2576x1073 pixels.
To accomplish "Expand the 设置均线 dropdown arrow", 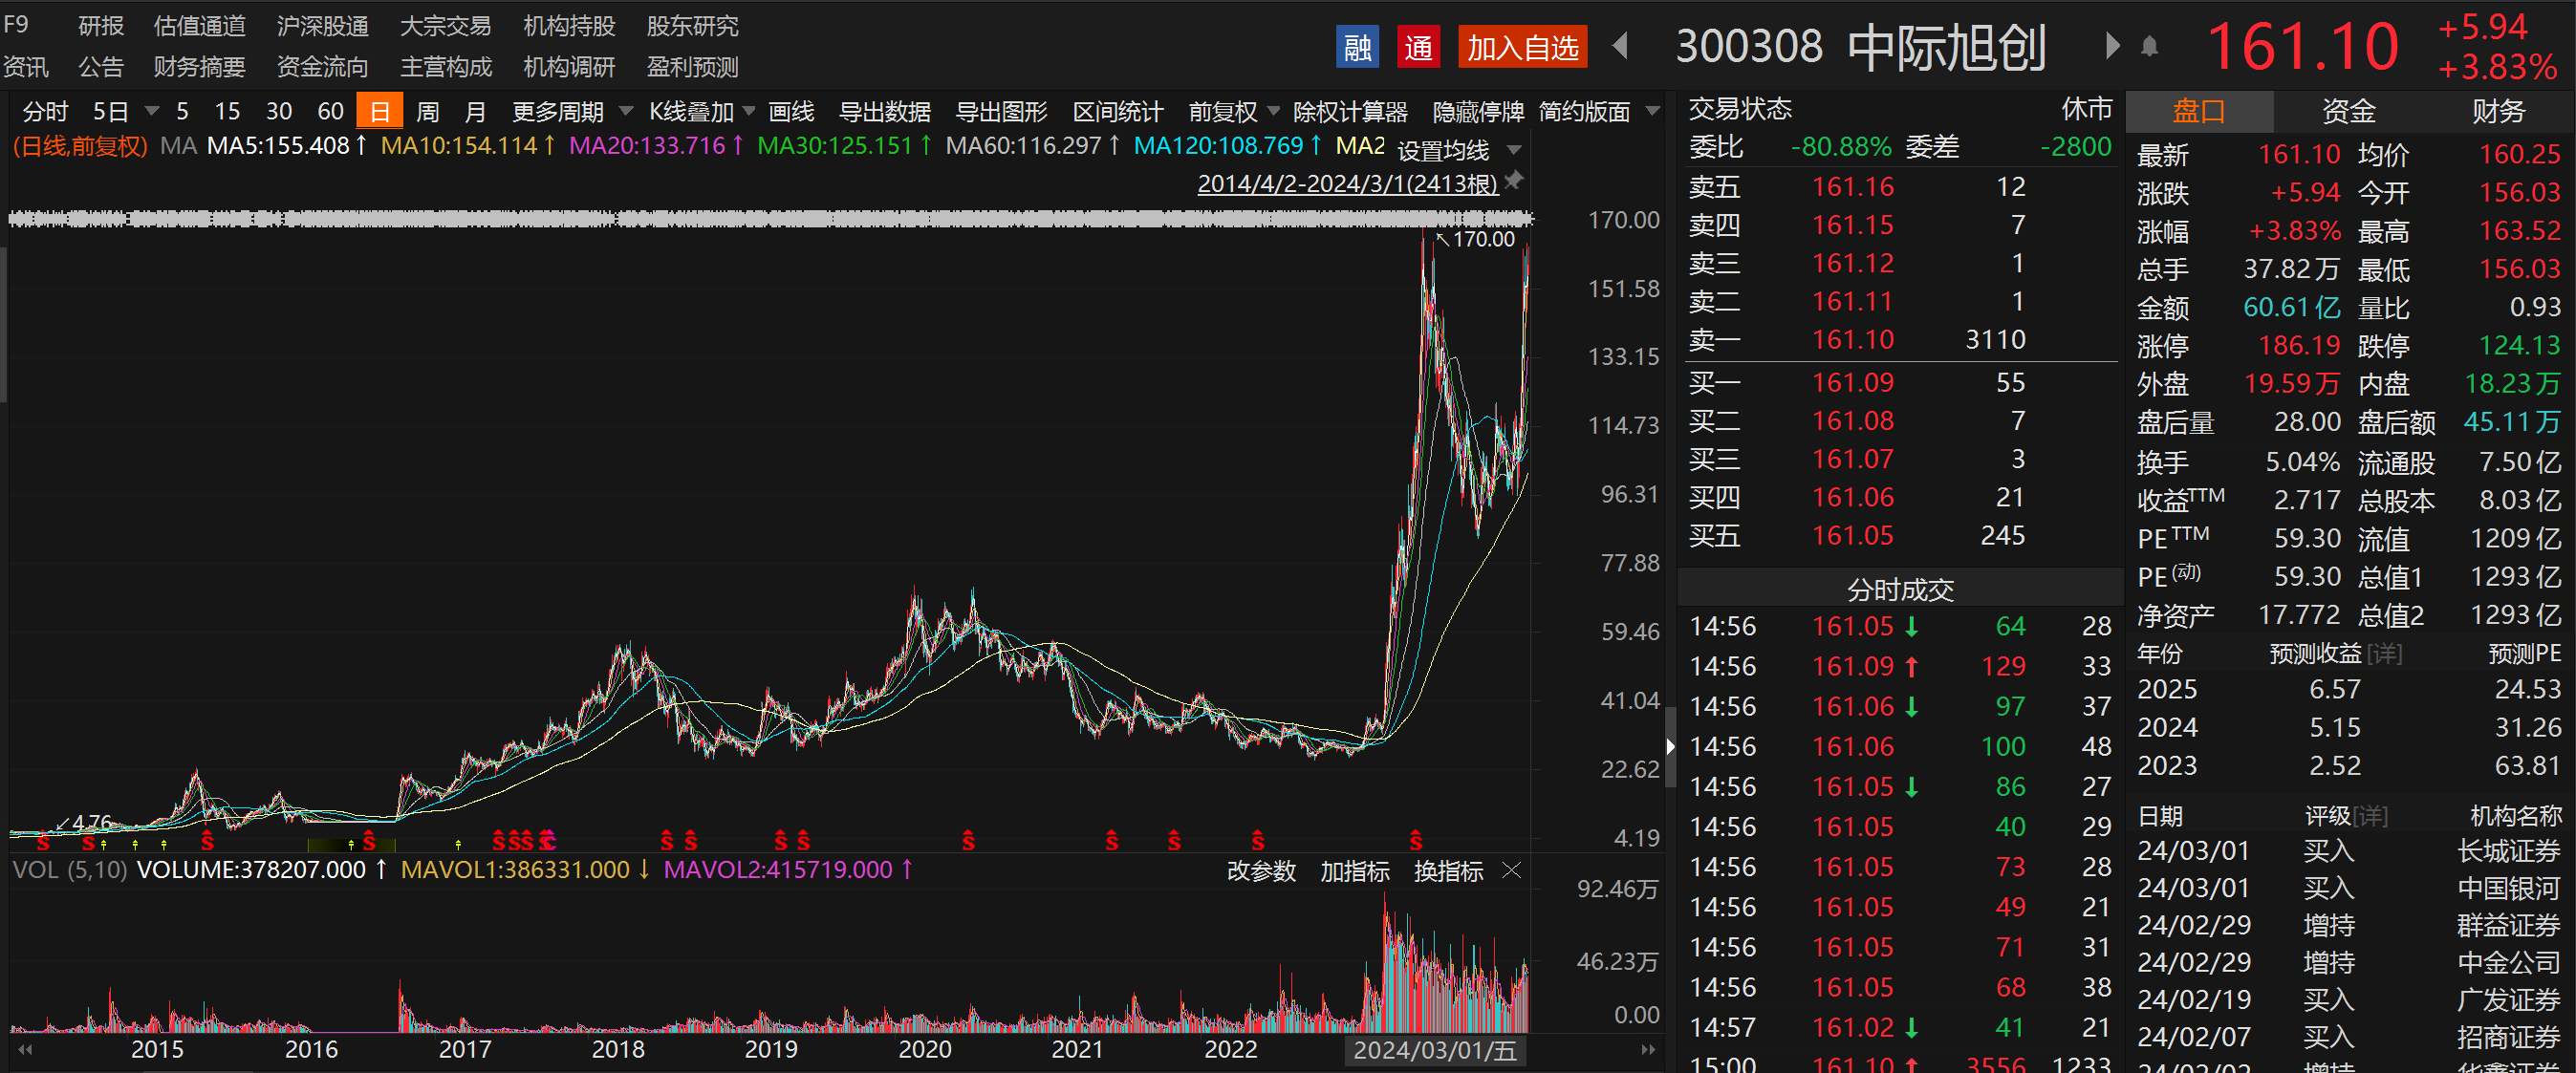I will pyautogui.click(x=1514, y=150).
